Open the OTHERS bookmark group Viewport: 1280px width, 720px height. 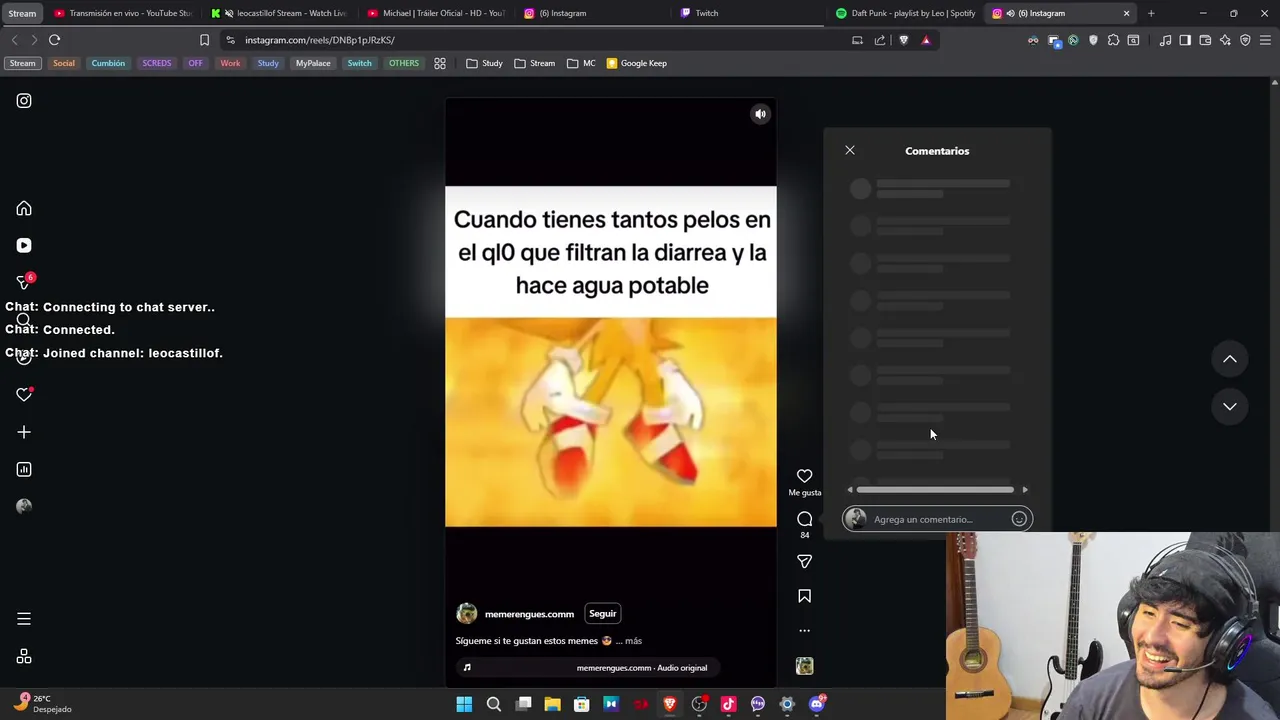click(x=404, y=63)
